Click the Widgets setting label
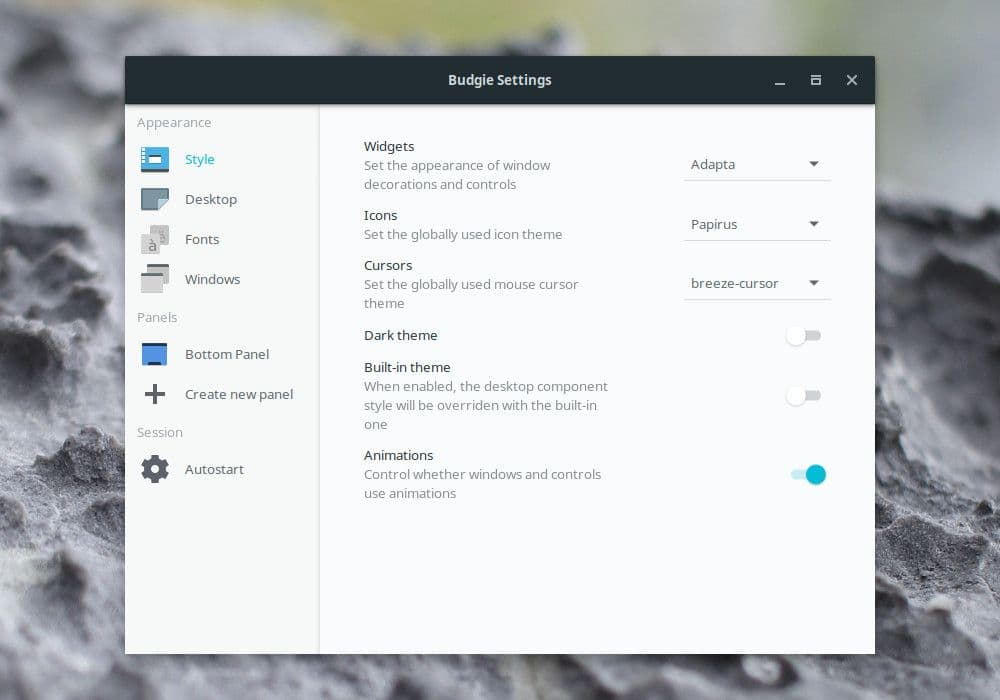This screenshot has height=700, width=1000. pos(389,147)
